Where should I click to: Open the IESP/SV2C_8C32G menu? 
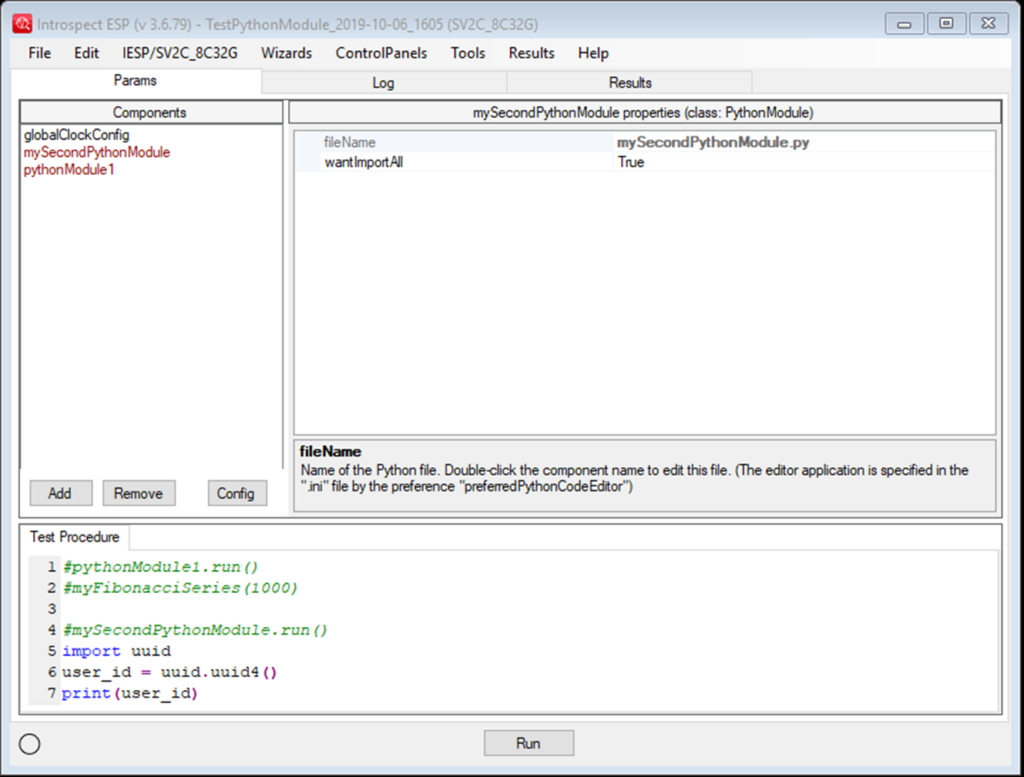pyautogui.click(x=179, y=53)
